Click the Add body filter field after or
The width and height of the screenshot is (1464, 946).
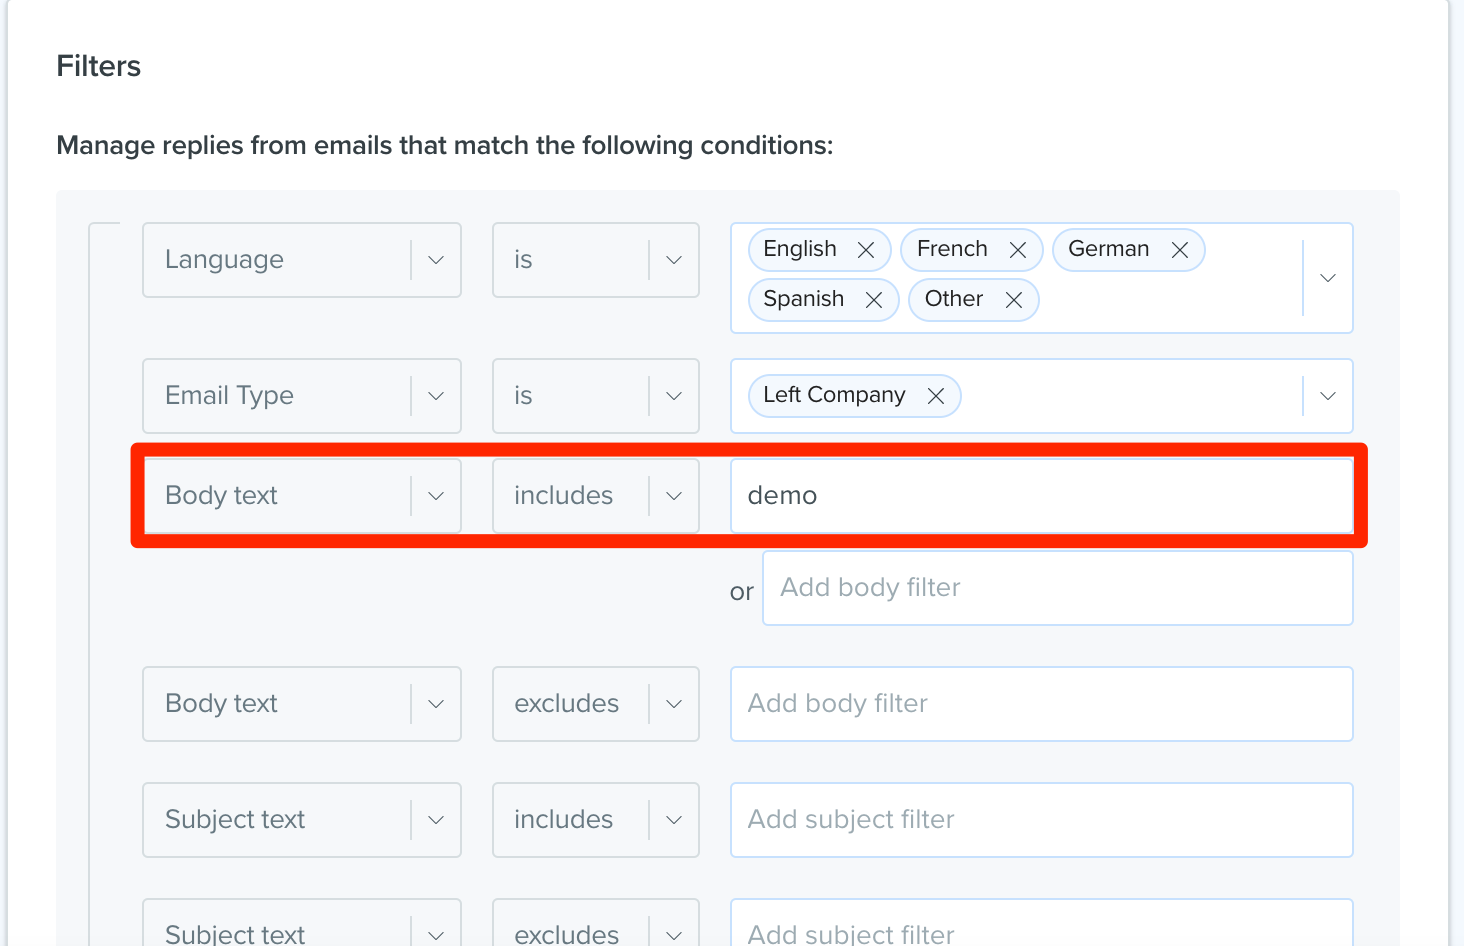(1058, 588)
